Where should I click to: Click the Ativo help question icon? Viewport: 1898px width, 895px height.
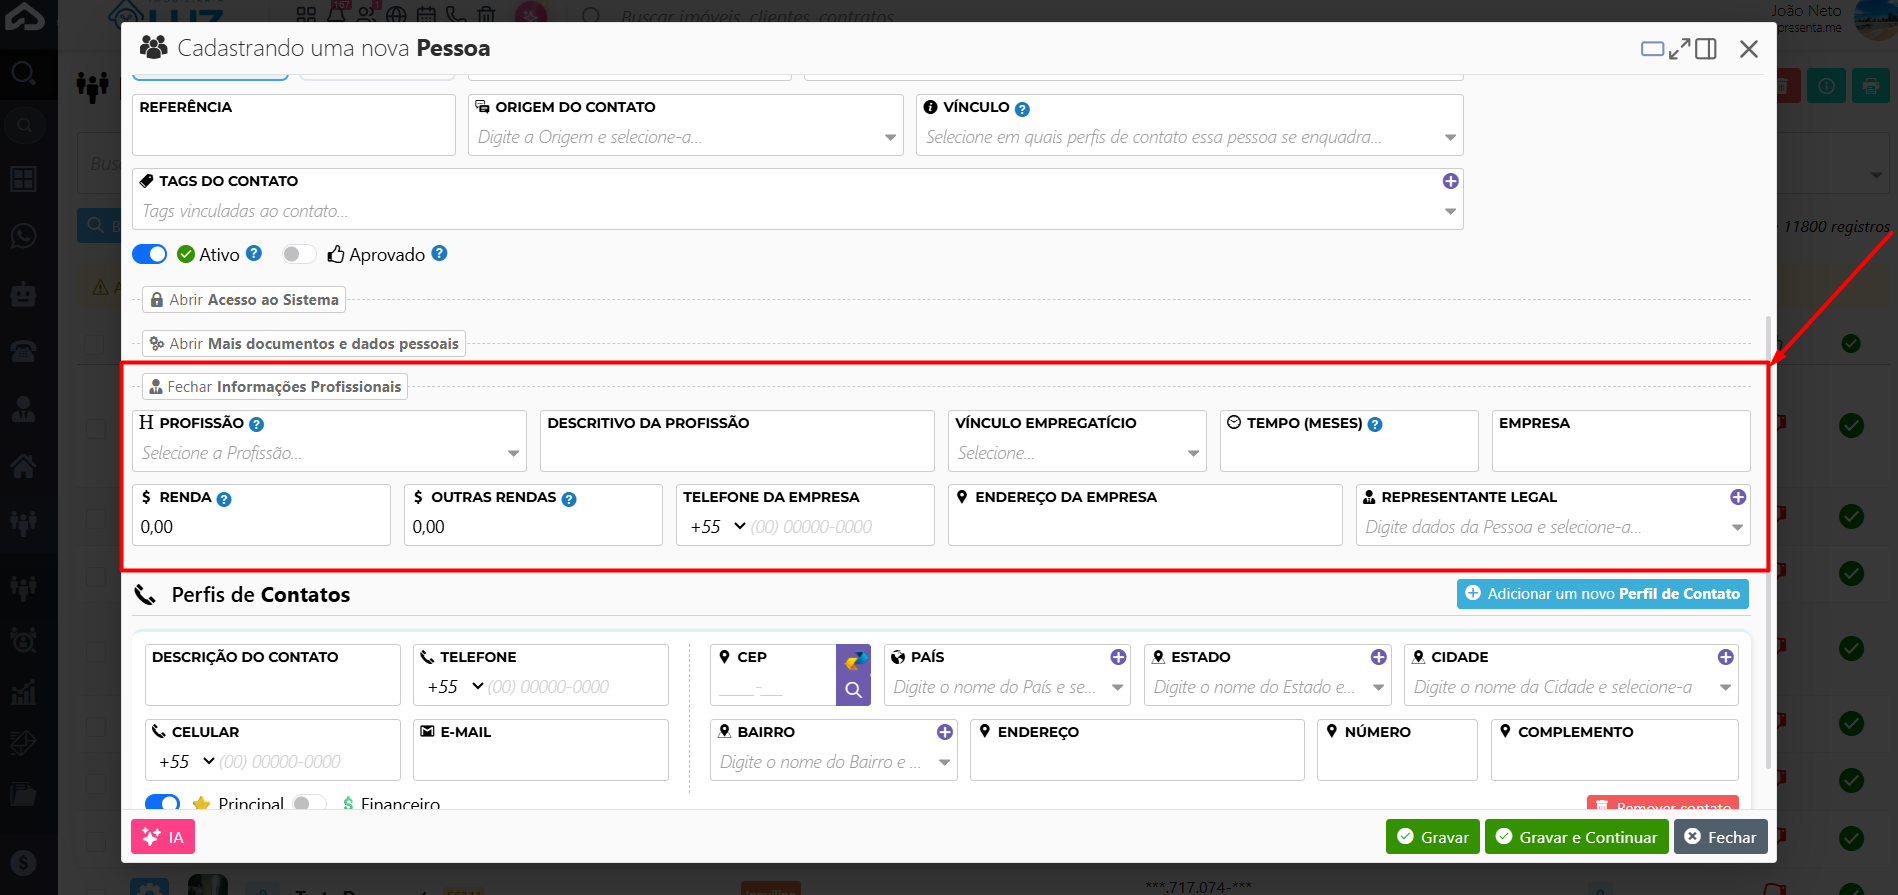(x=254, y=254)
